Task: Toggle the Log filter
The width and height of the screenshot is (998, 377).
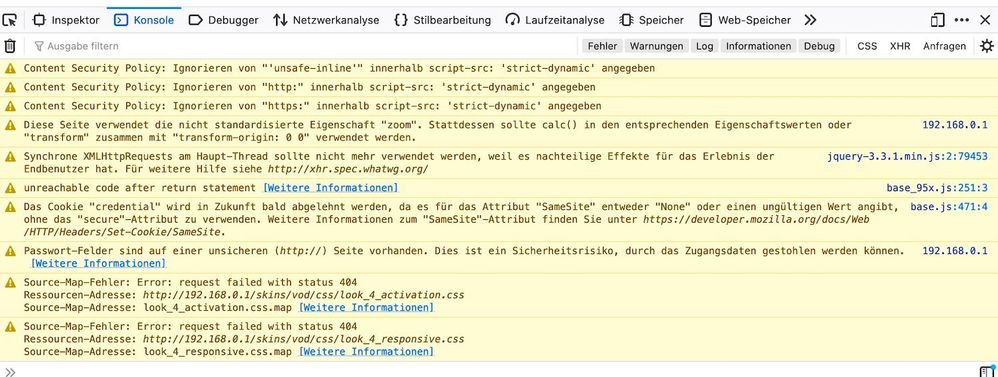Action: pos(704,46)
